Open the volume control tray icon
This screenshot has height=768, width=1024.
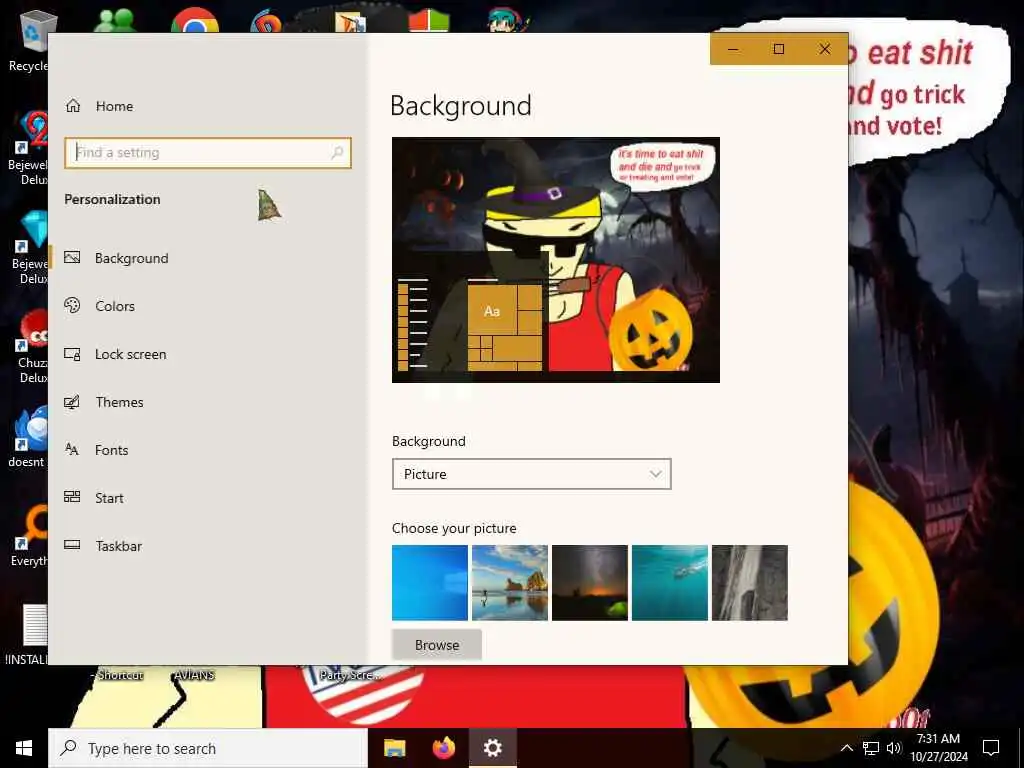pos(894,748)
